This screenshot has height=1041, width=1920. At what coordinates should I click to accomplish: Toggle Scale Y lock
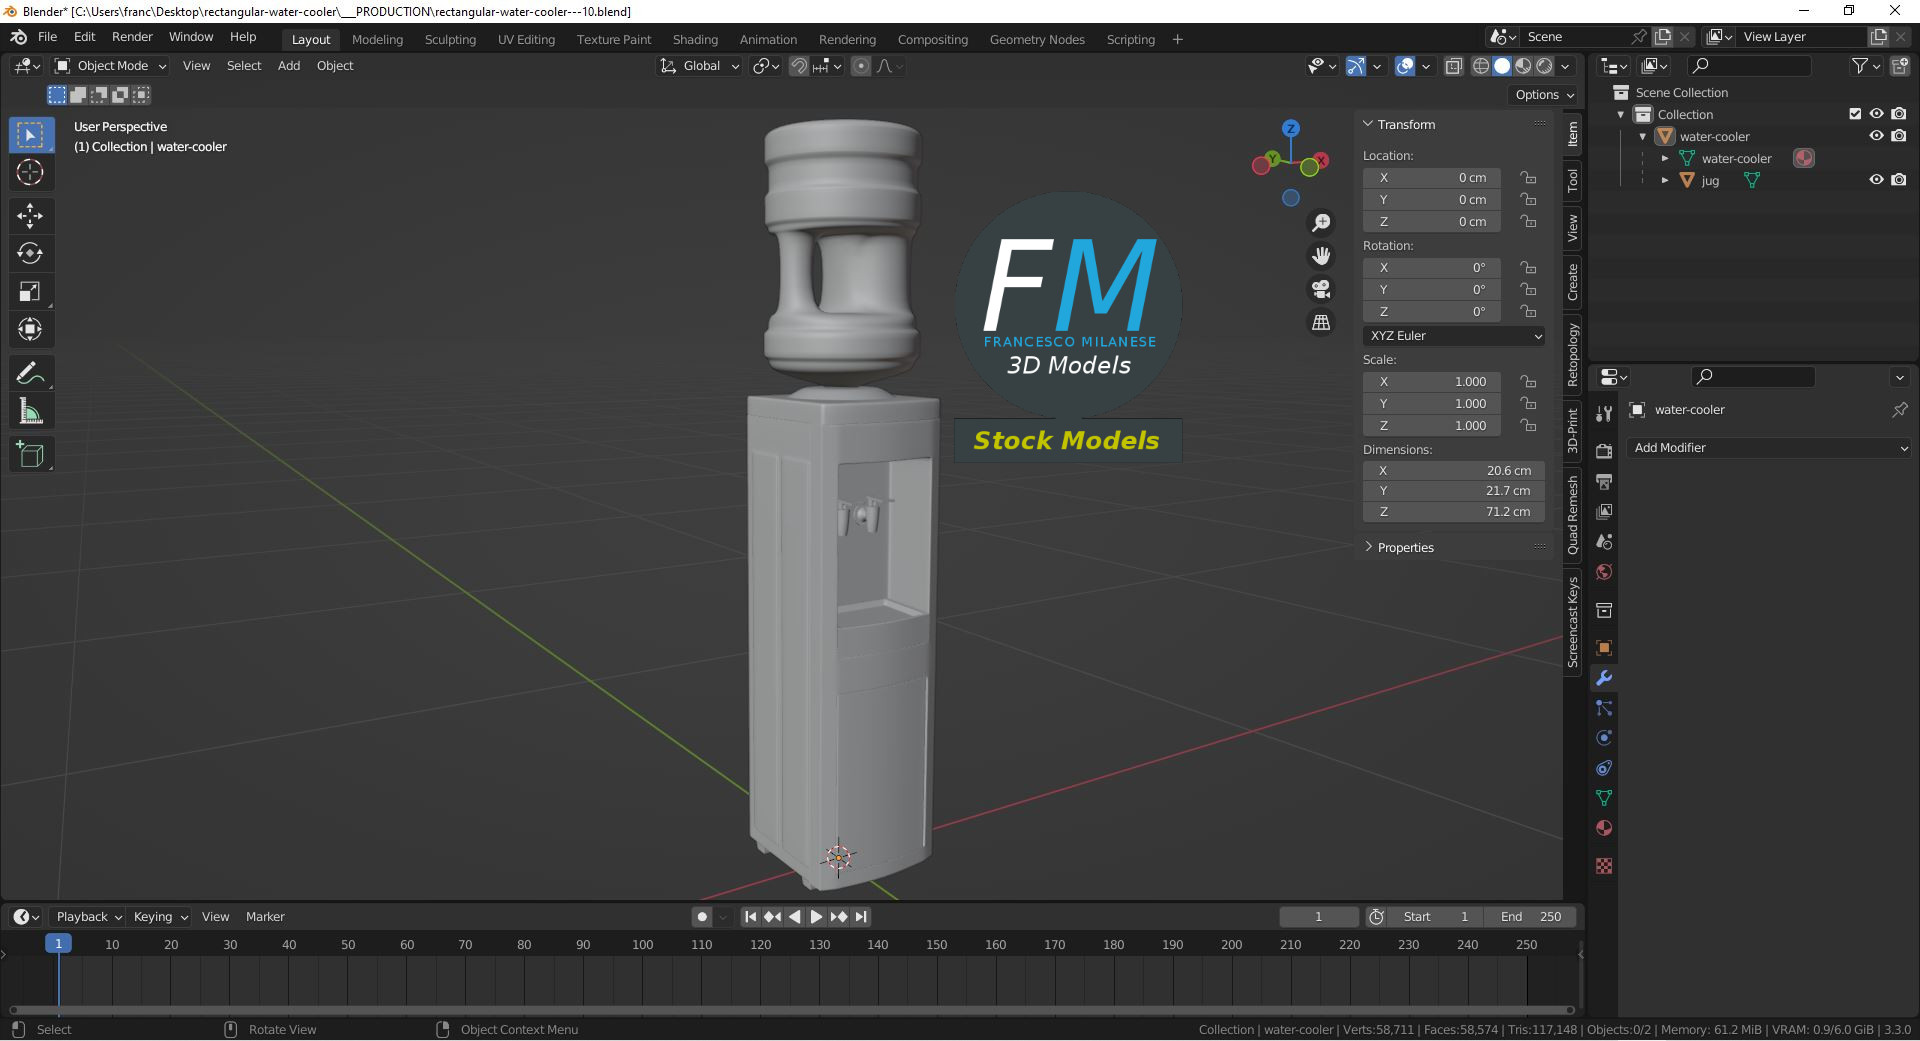coord(1528,404)
